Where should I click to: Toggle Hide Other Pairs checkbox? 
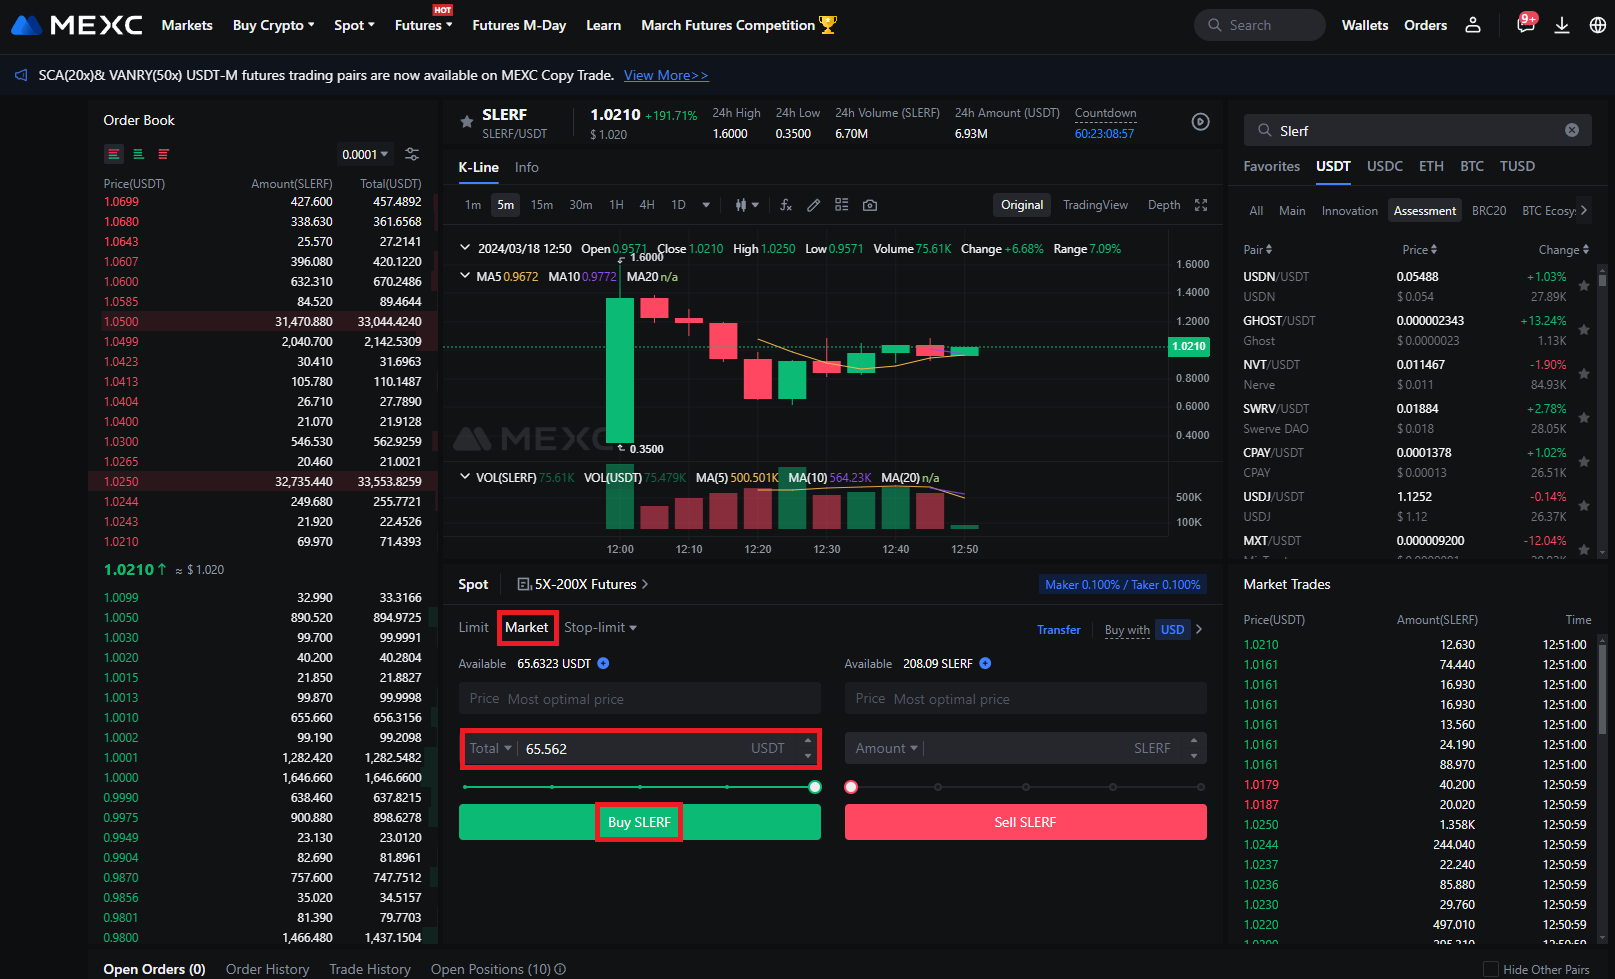pos(1491,969)
